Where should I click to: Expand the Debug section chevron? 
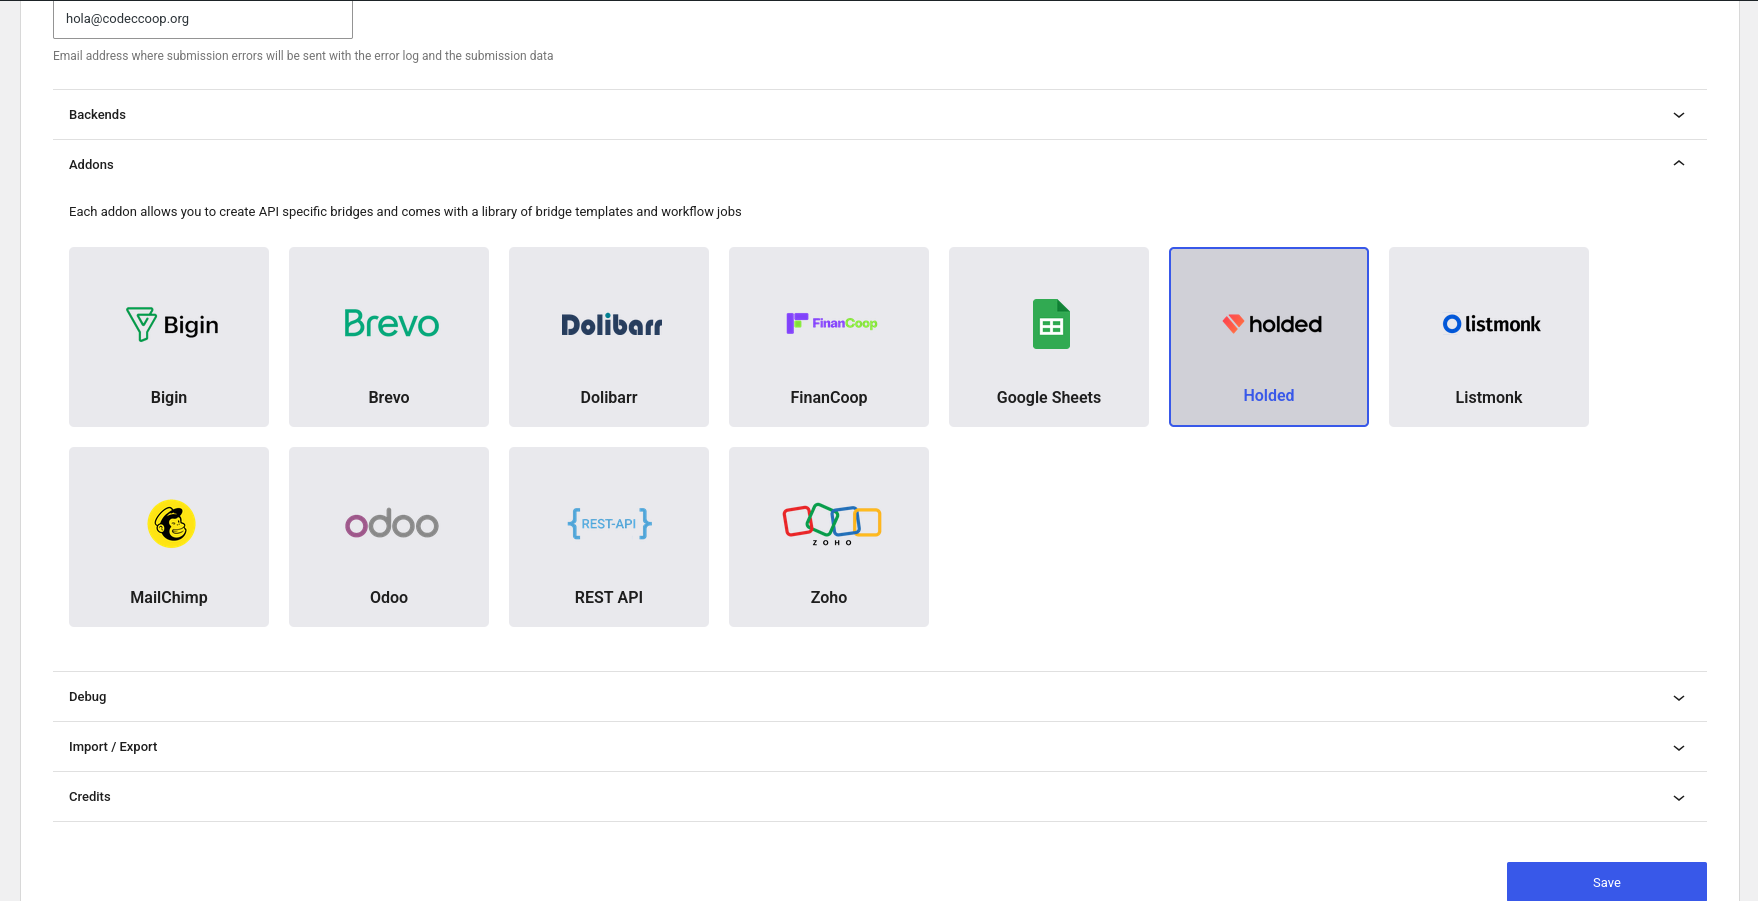coord(1678,698)
